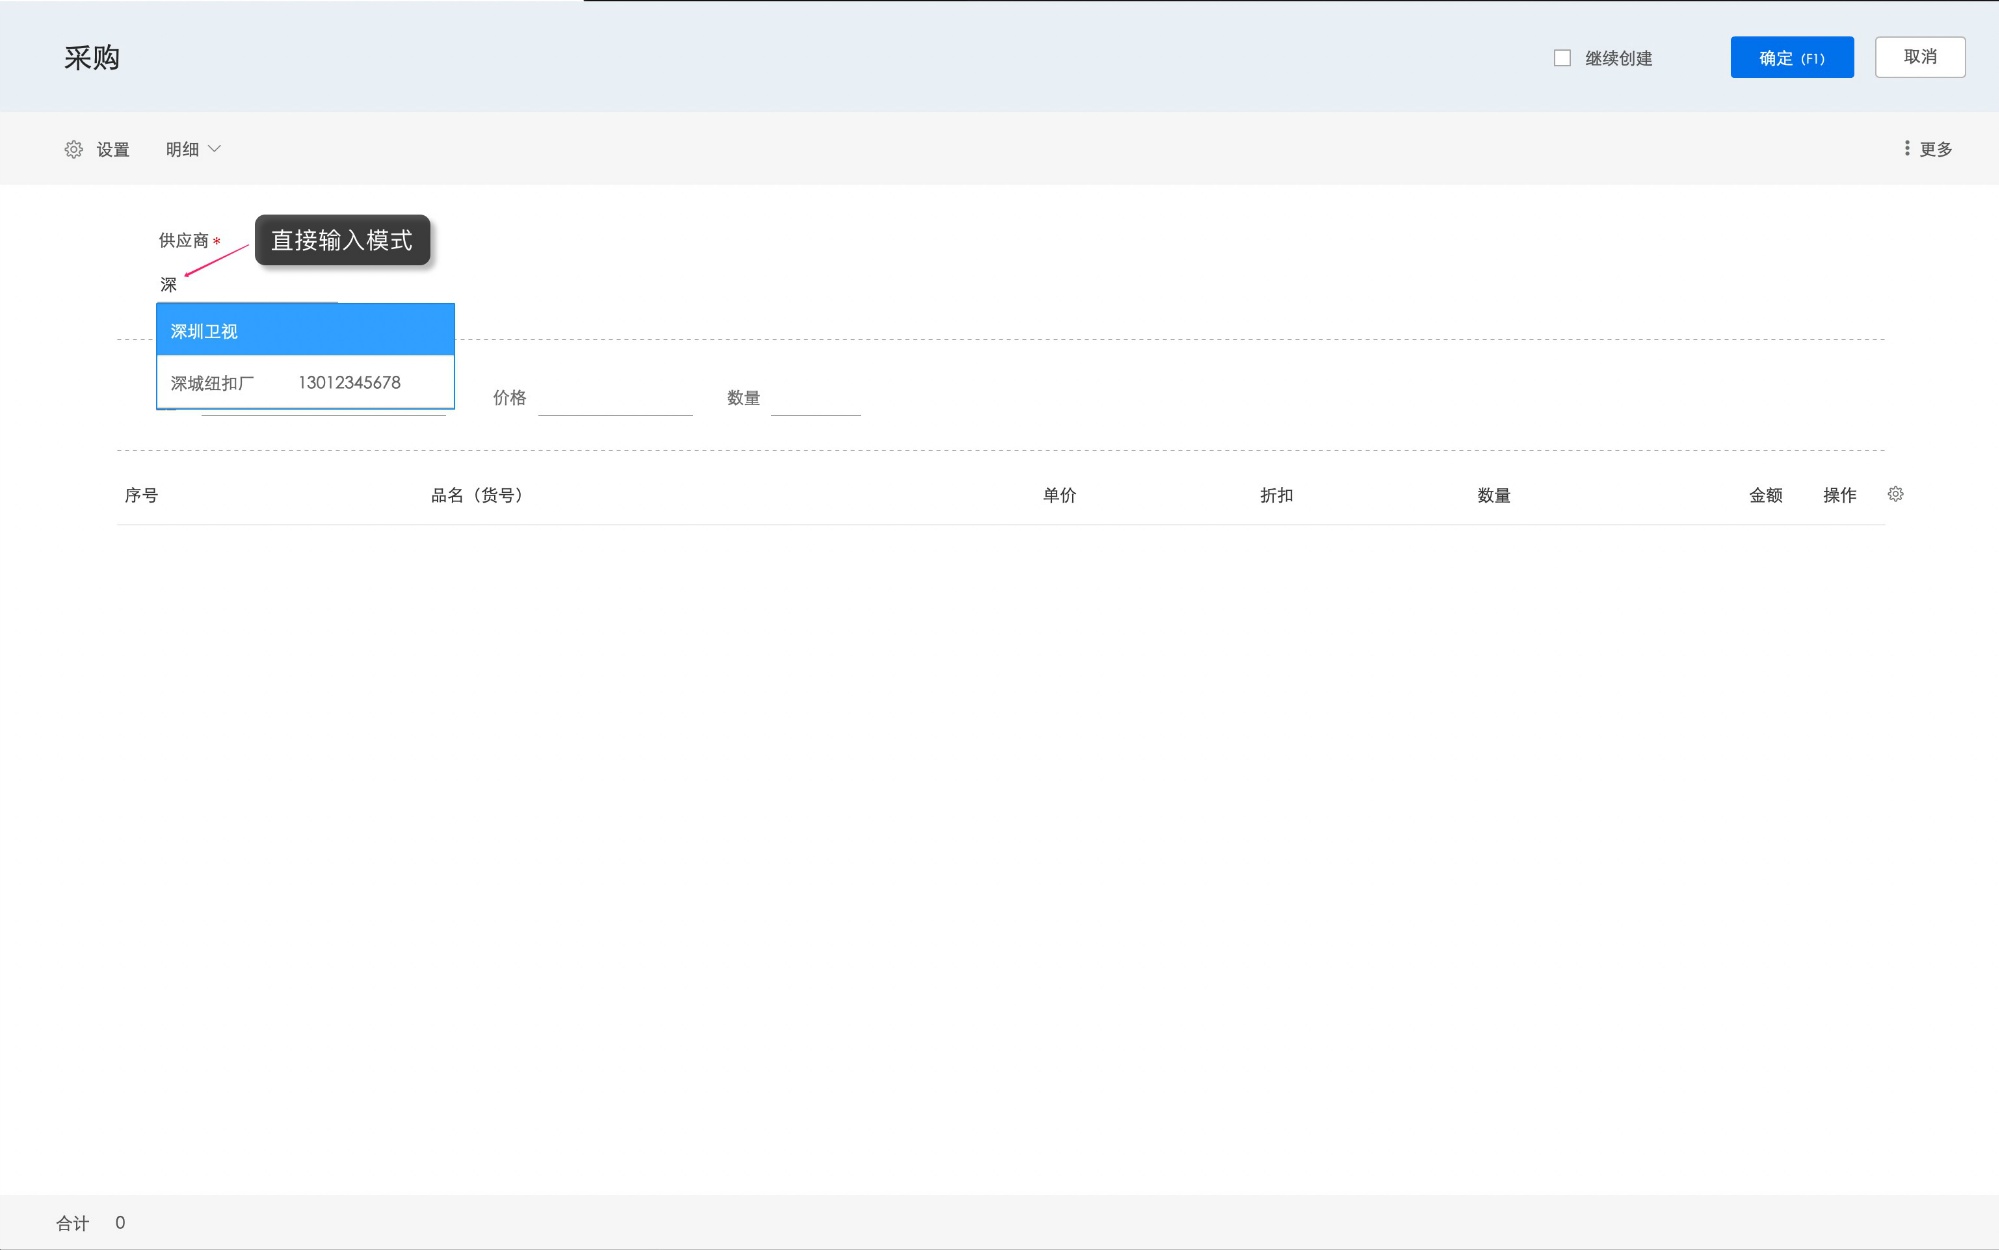Image resolution: width=1999 pixels, height=1250 pixels.
Task: Click the three-dot 更多 icon
Action: (x=1907, y=148)
